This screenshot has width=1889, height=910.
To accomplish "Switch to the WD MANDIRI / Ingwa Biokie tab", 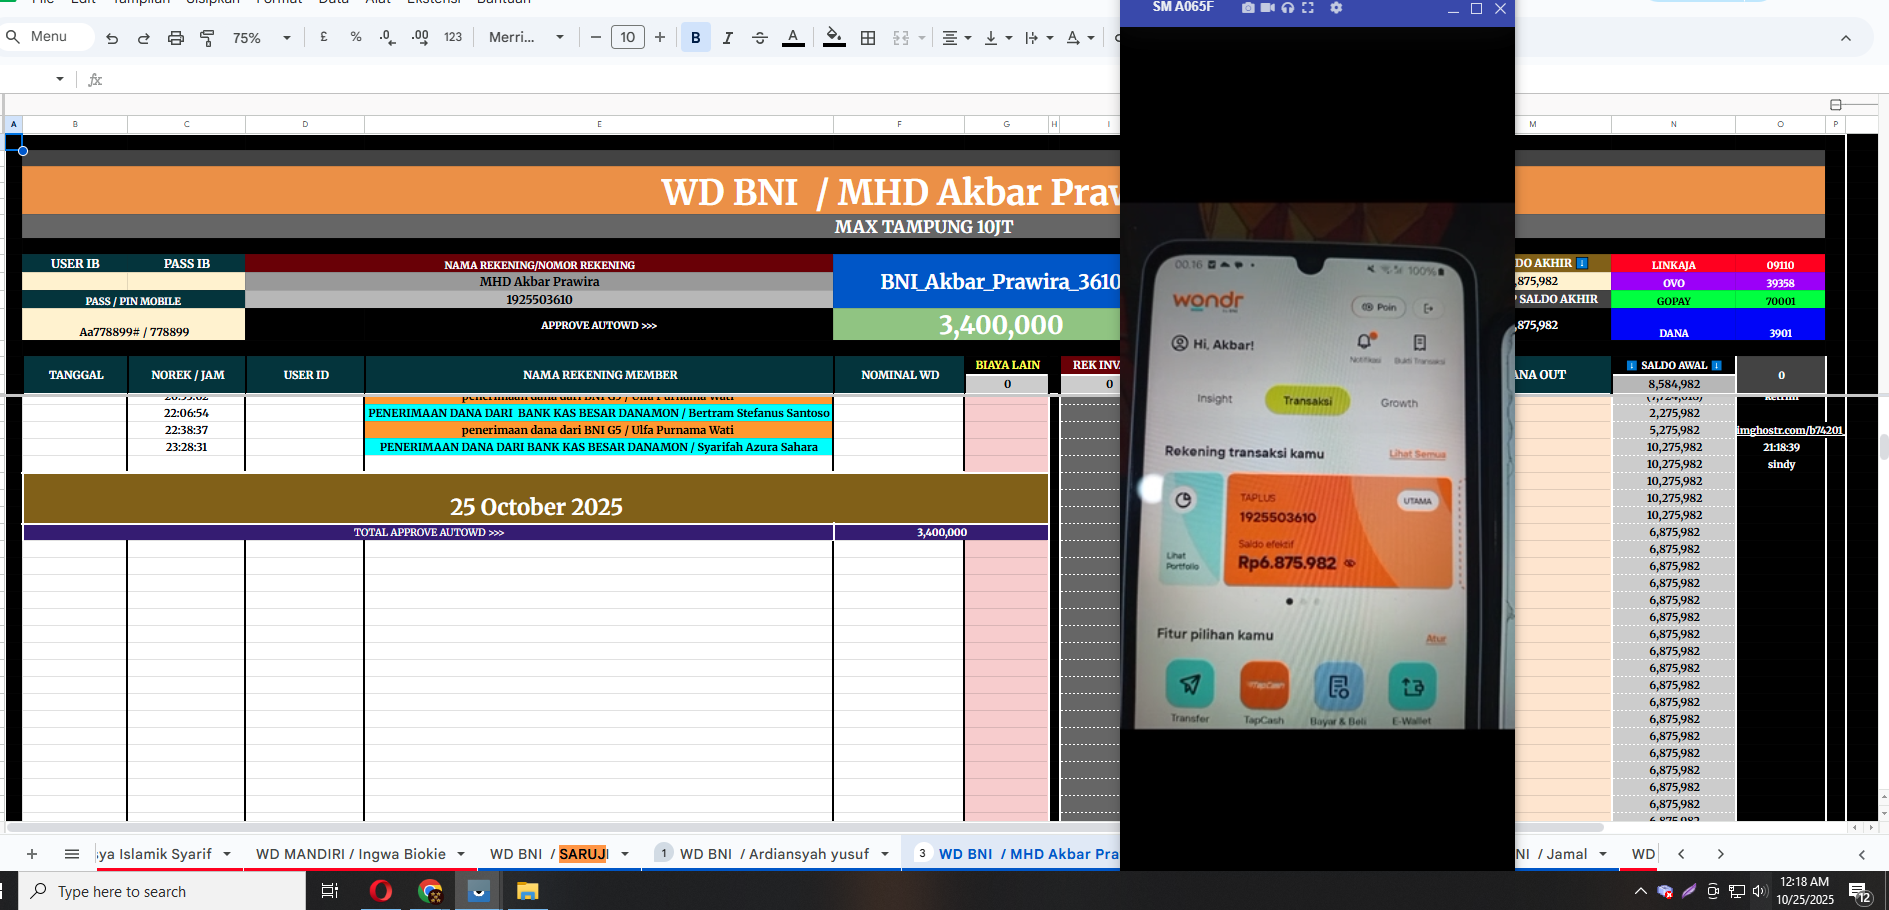I will coord(351,853).
